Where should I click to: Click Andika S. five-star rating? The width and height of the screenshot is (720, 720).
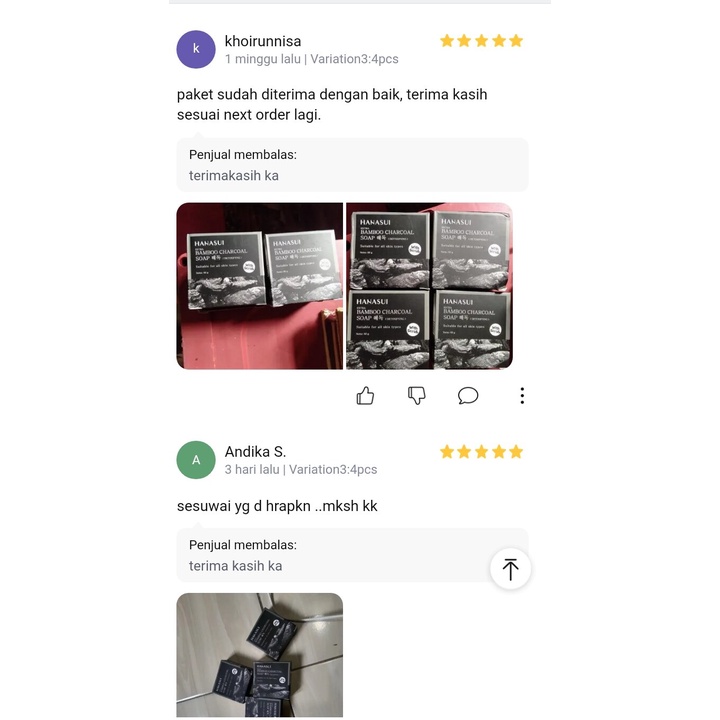pyautogui.click(x=481, y=452)
